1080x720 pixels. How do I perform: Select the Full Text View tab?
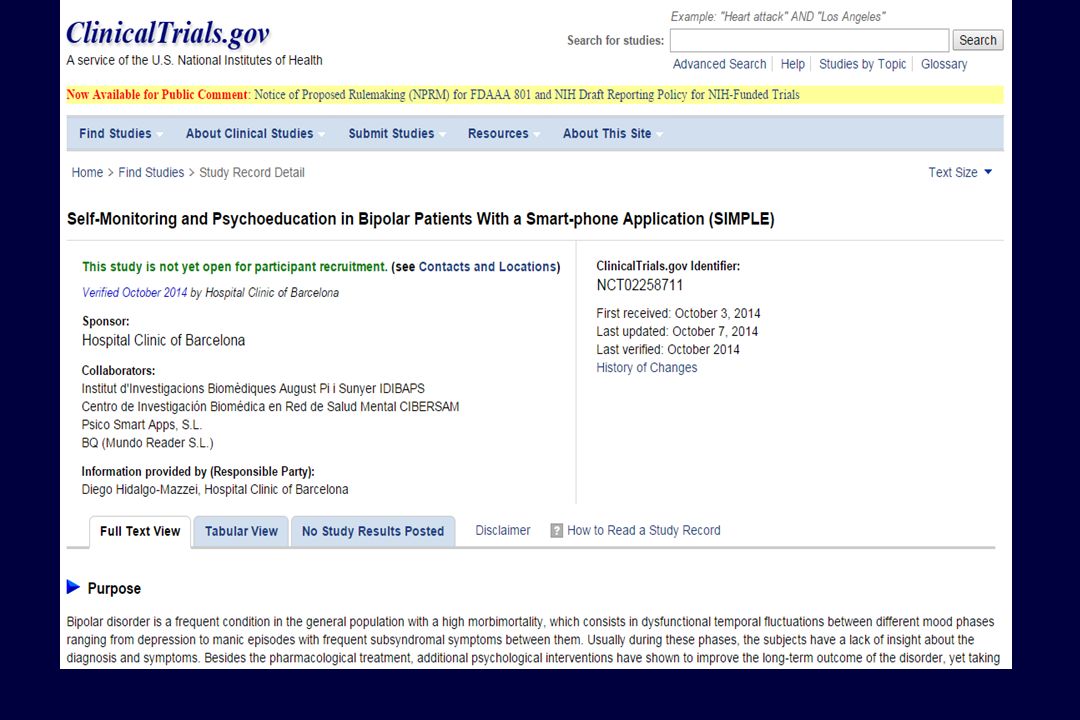[x=140, y=532]
